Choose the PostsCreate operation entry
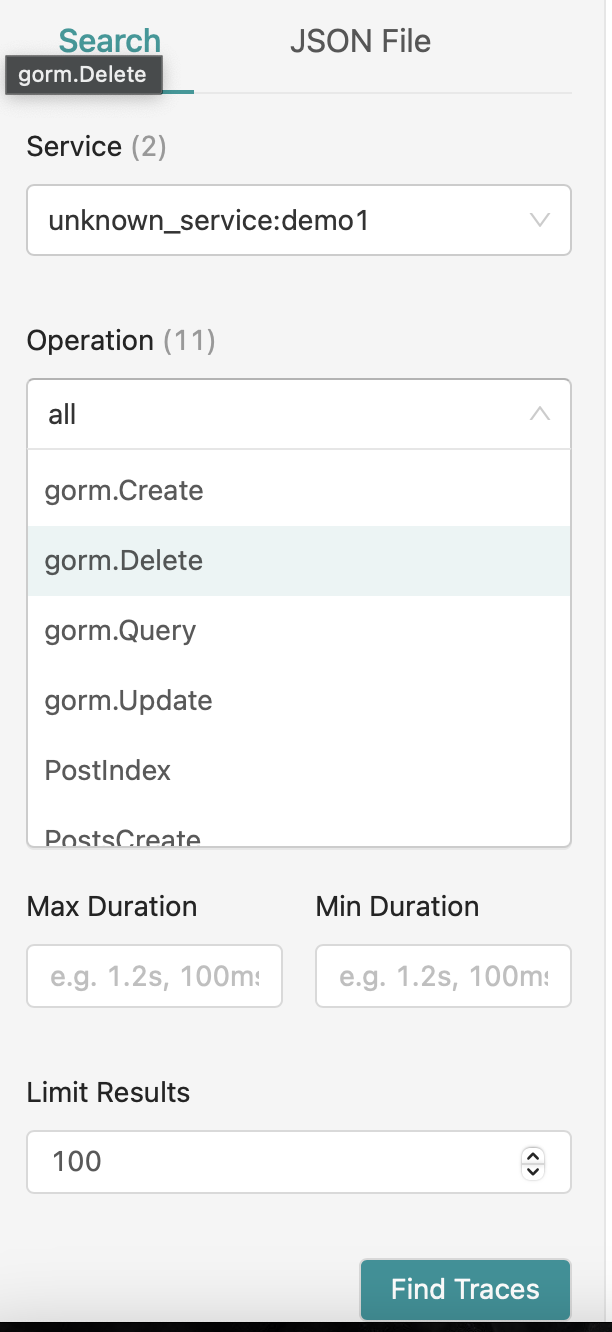The width and height of the screenshot is (612, 1332). 124,836
